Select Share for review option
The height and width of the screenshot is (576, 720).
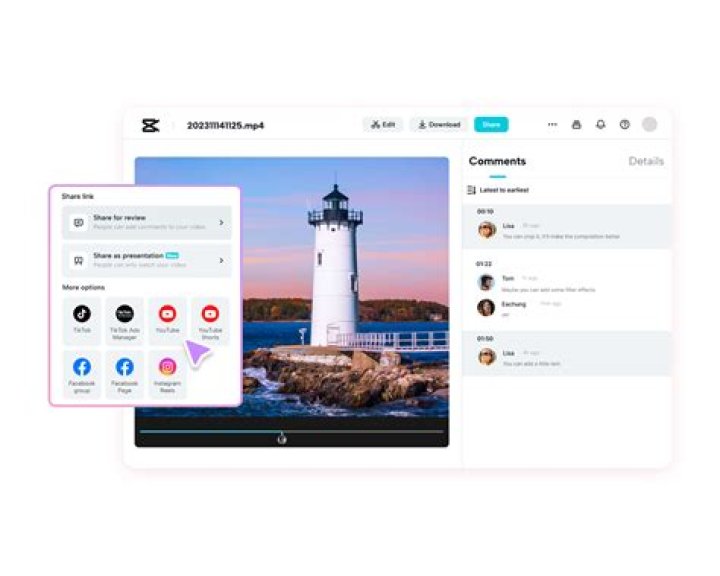[x=147, y=222]
